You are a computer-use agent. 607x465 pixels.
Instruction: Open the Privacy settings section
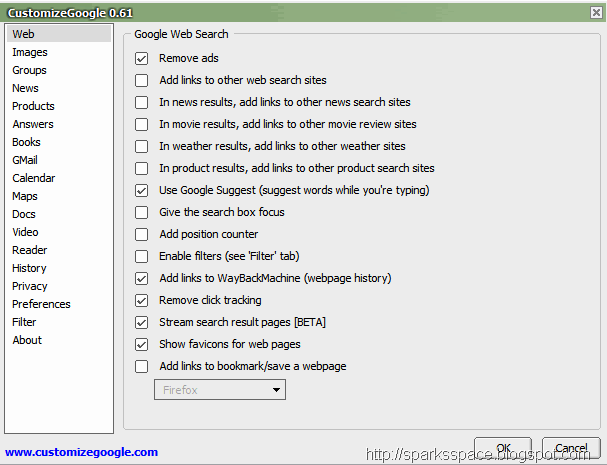tap(30, 286)
